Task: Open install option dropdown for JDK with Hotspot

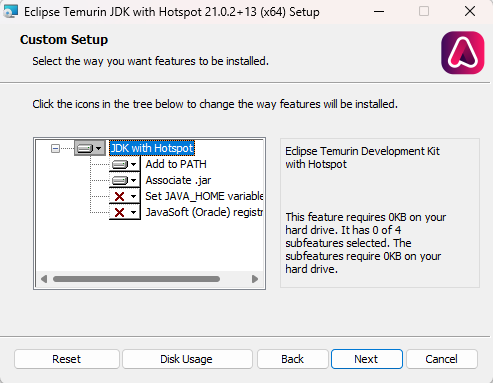Action: tap(89, 148)
